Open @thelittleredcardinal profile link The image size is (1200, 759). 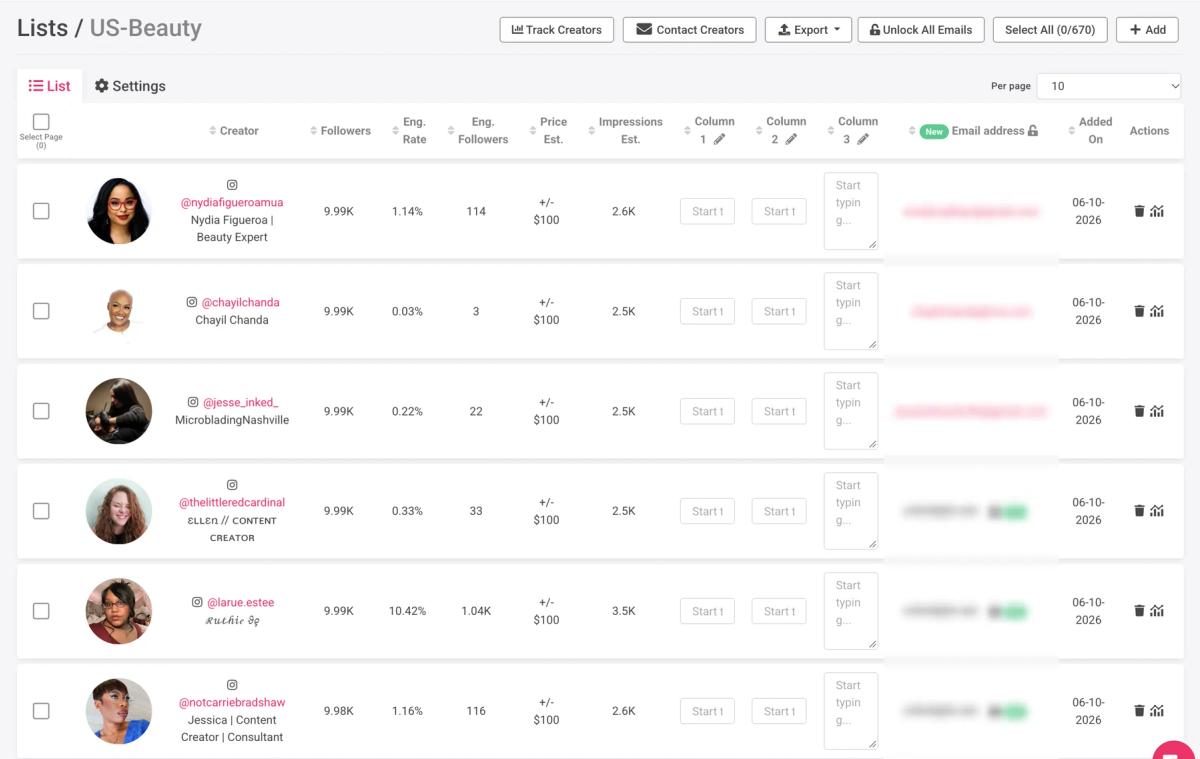[x=232, y=502]
